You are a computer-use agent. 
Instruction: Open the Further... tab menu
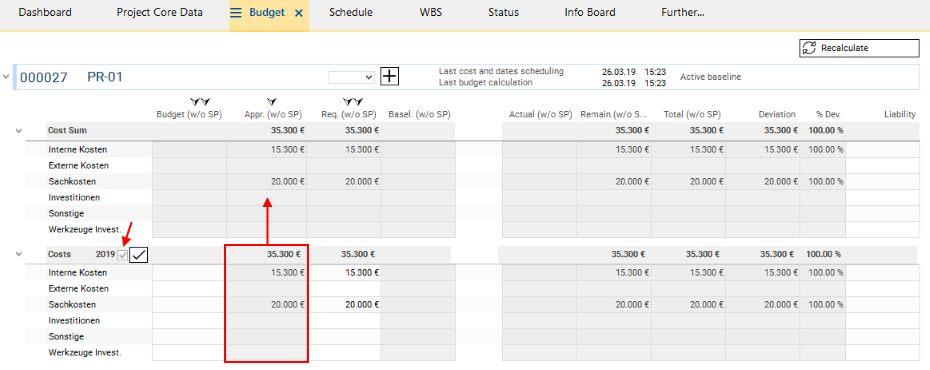[683, 12]
